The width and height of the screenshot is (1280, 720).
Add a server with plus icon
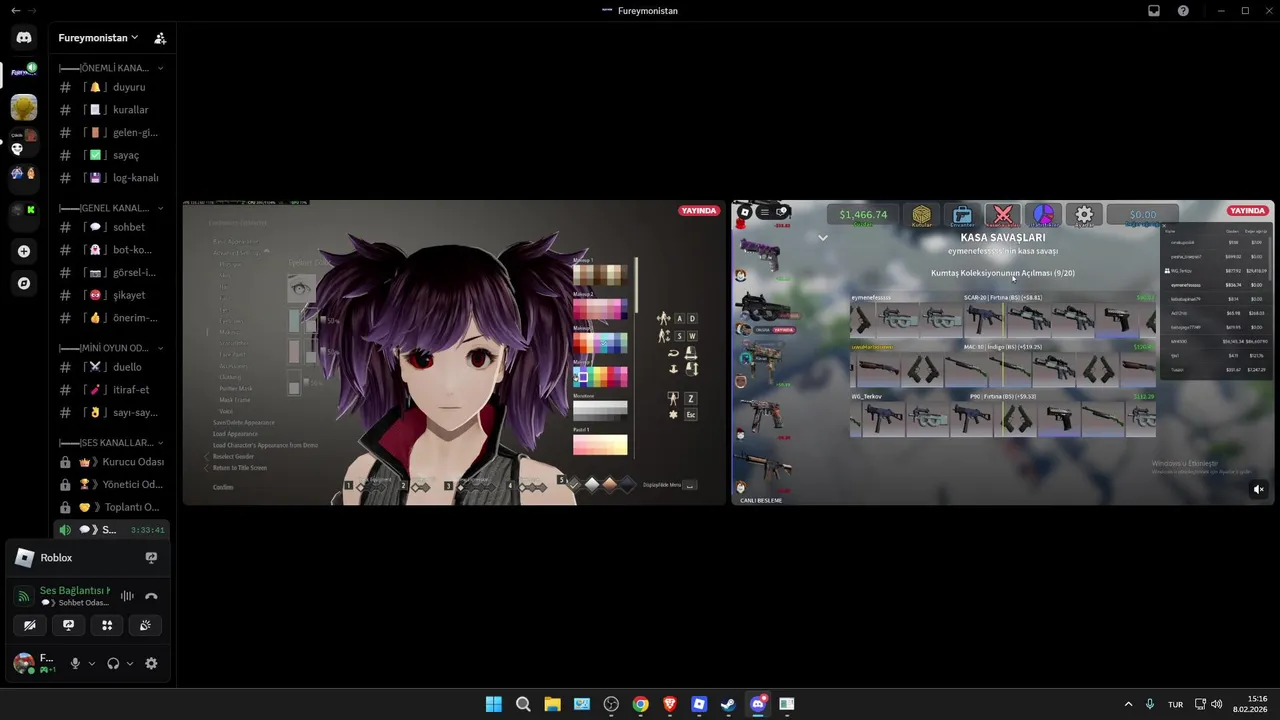(x=24, y=251)
